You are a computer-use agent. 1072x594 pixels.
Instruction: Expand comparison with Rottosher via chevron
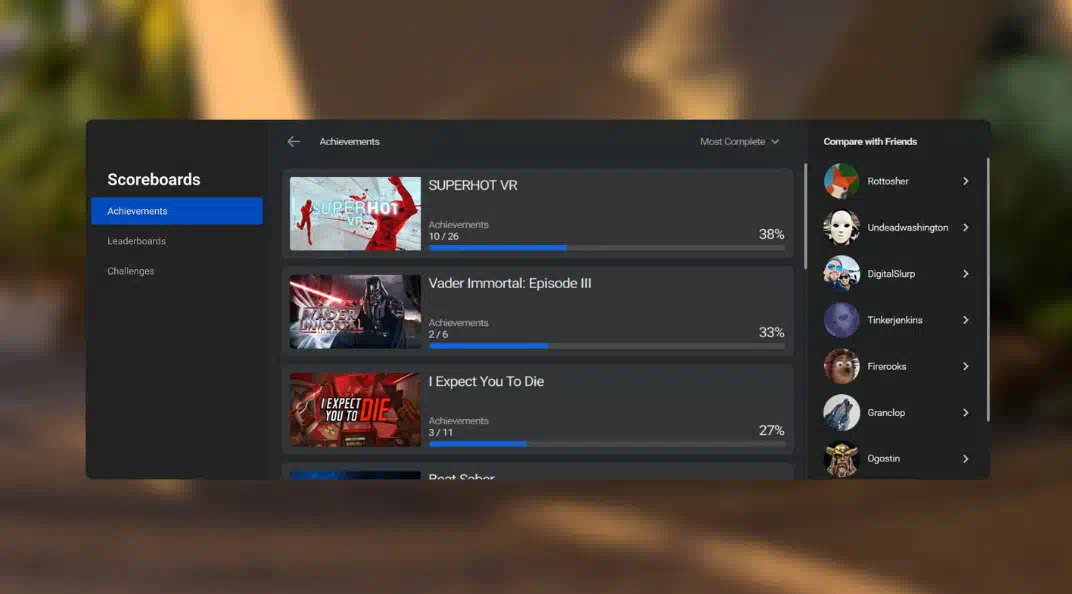[965, 181]
